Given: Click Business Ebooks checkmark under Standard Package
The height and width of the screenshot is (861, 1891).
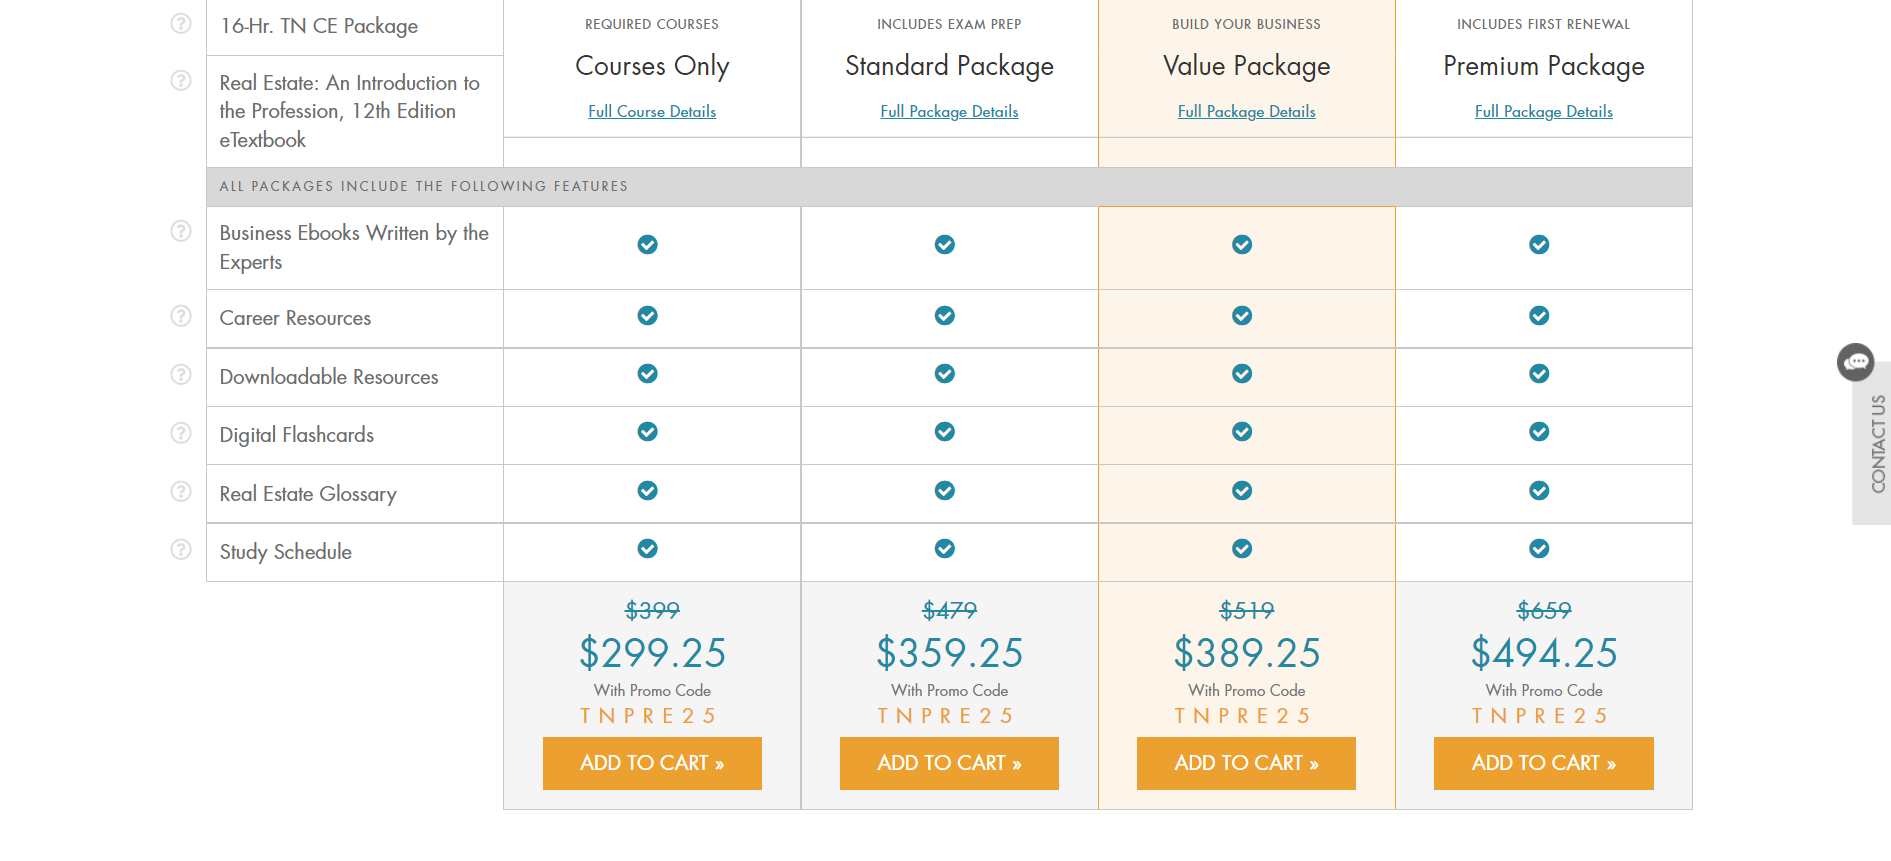Looking at the screenshot, I should pos(945,244).
